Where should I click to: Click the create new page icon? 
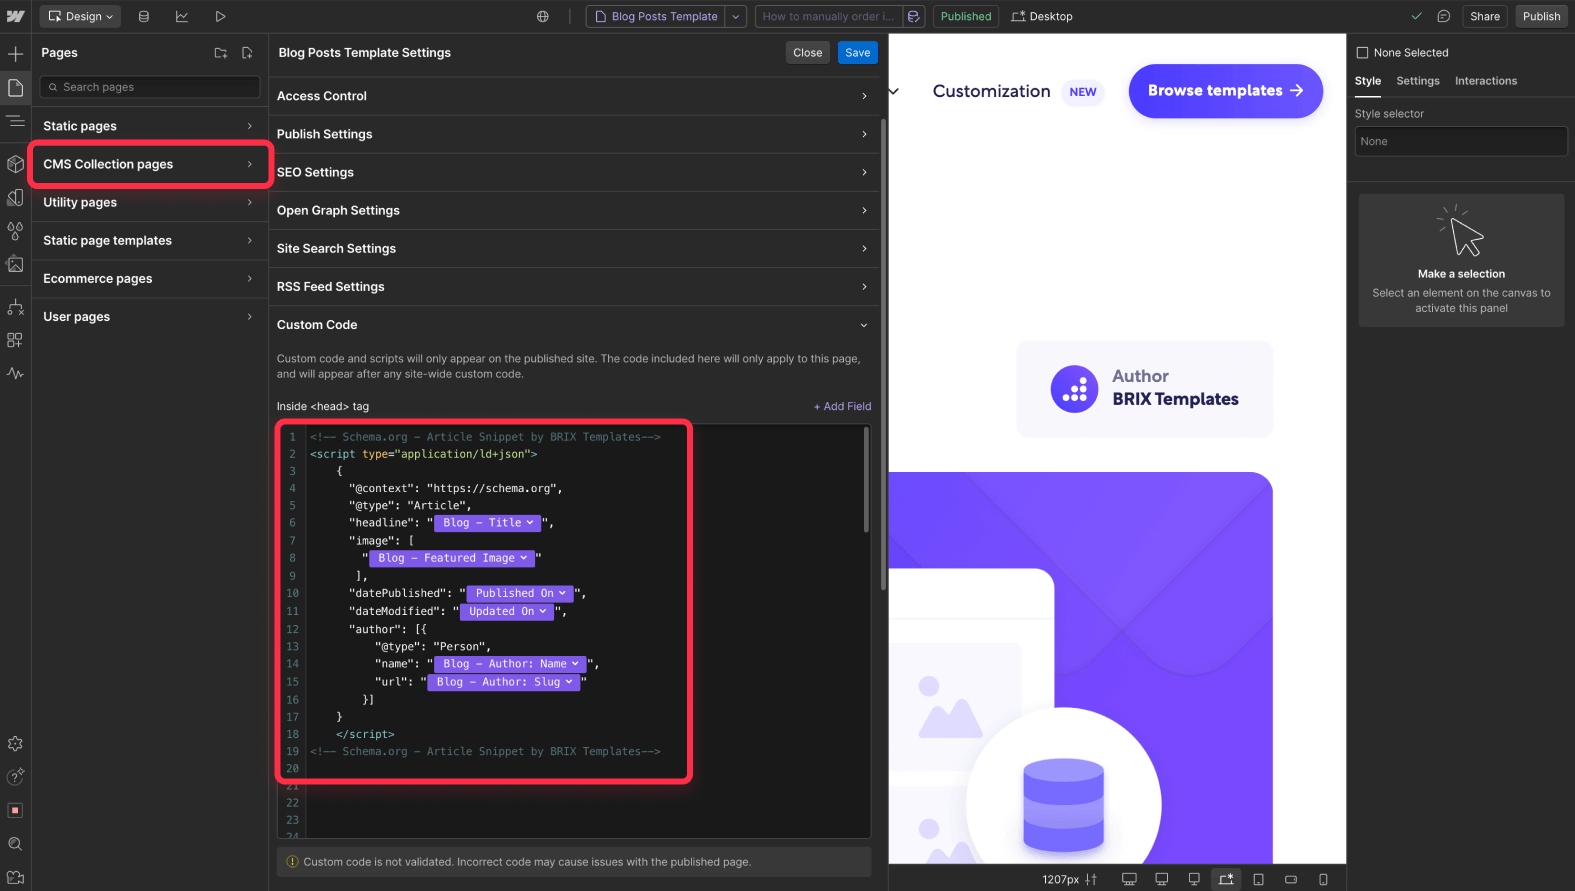[x=247, y=53]
